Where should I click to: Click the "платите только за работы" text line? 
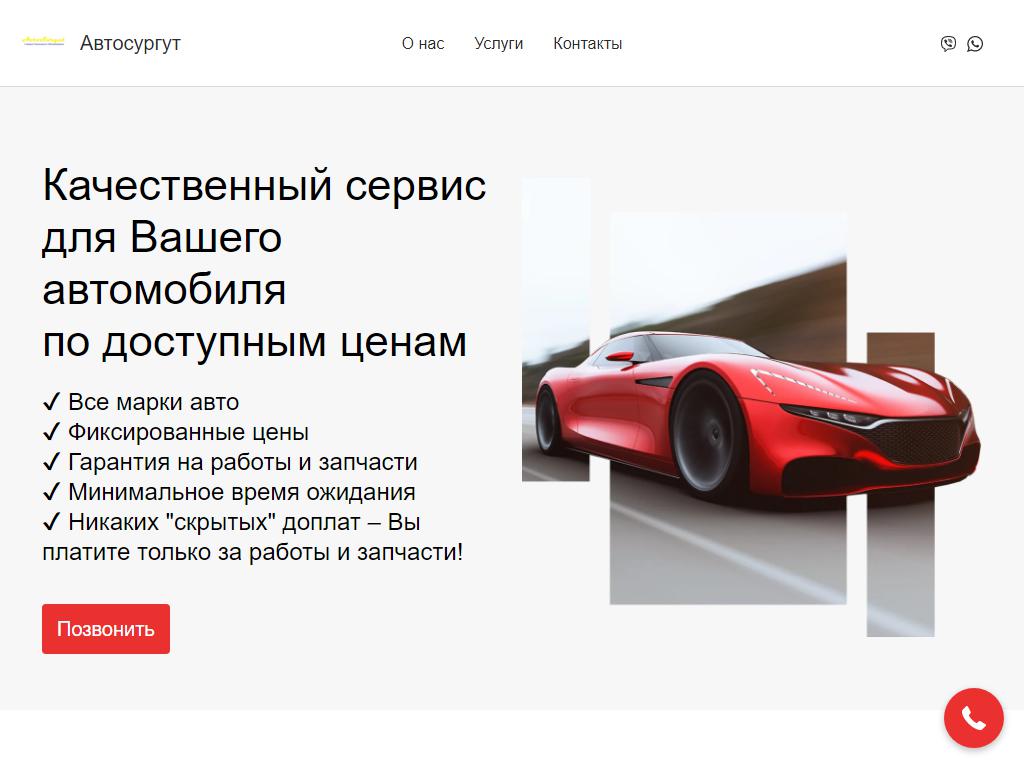[253, 552]
